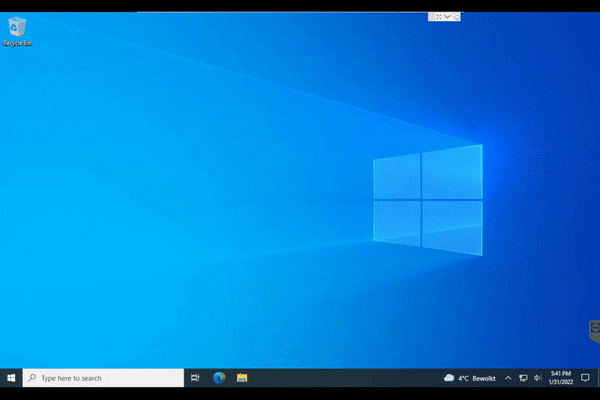Click the network icon in system tray

pyautogui.click(x=523, y=378)
